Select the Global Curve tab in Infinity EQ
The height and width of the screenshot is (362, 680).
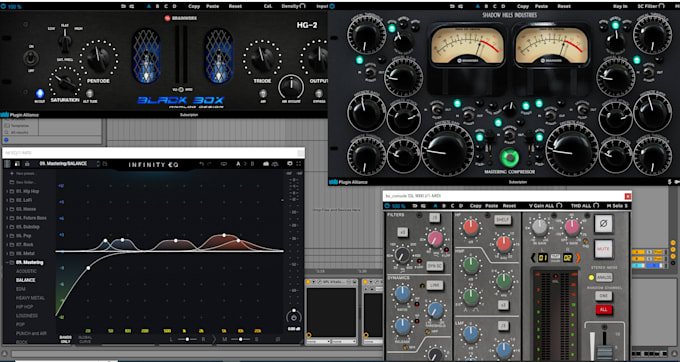85,339
